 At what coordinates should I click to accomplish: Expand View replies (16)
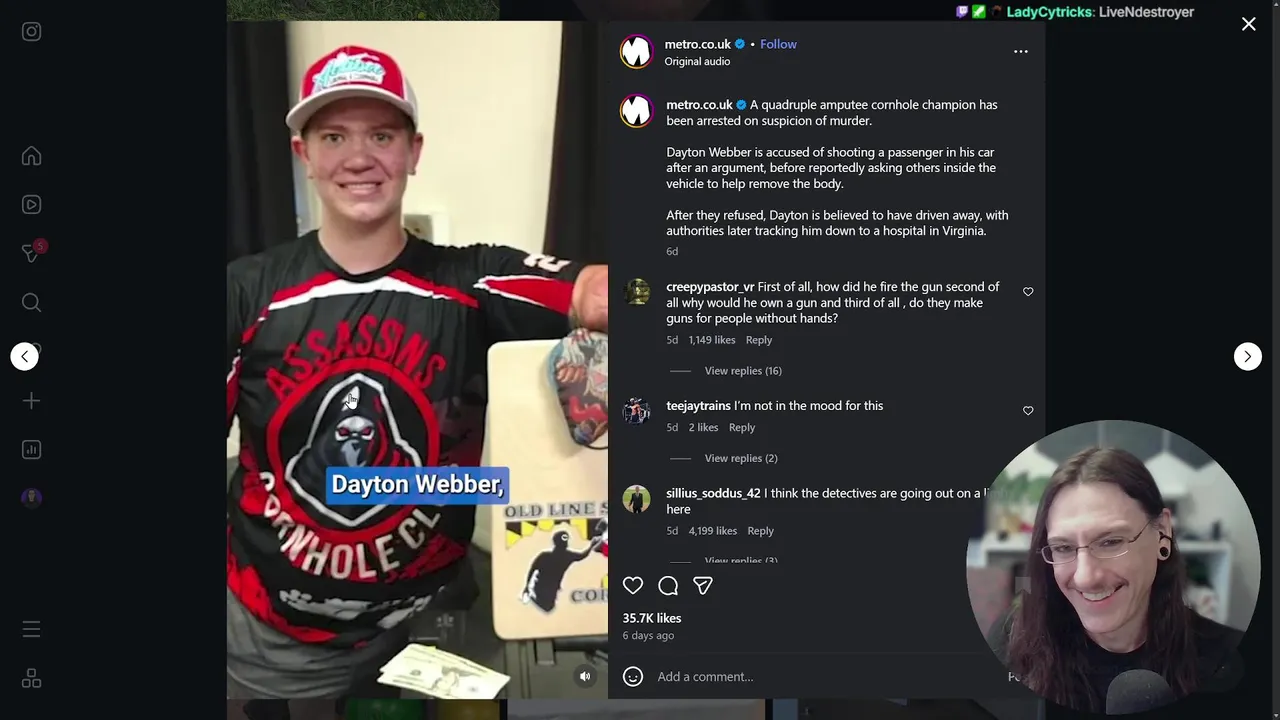click(x=743, y=371)
